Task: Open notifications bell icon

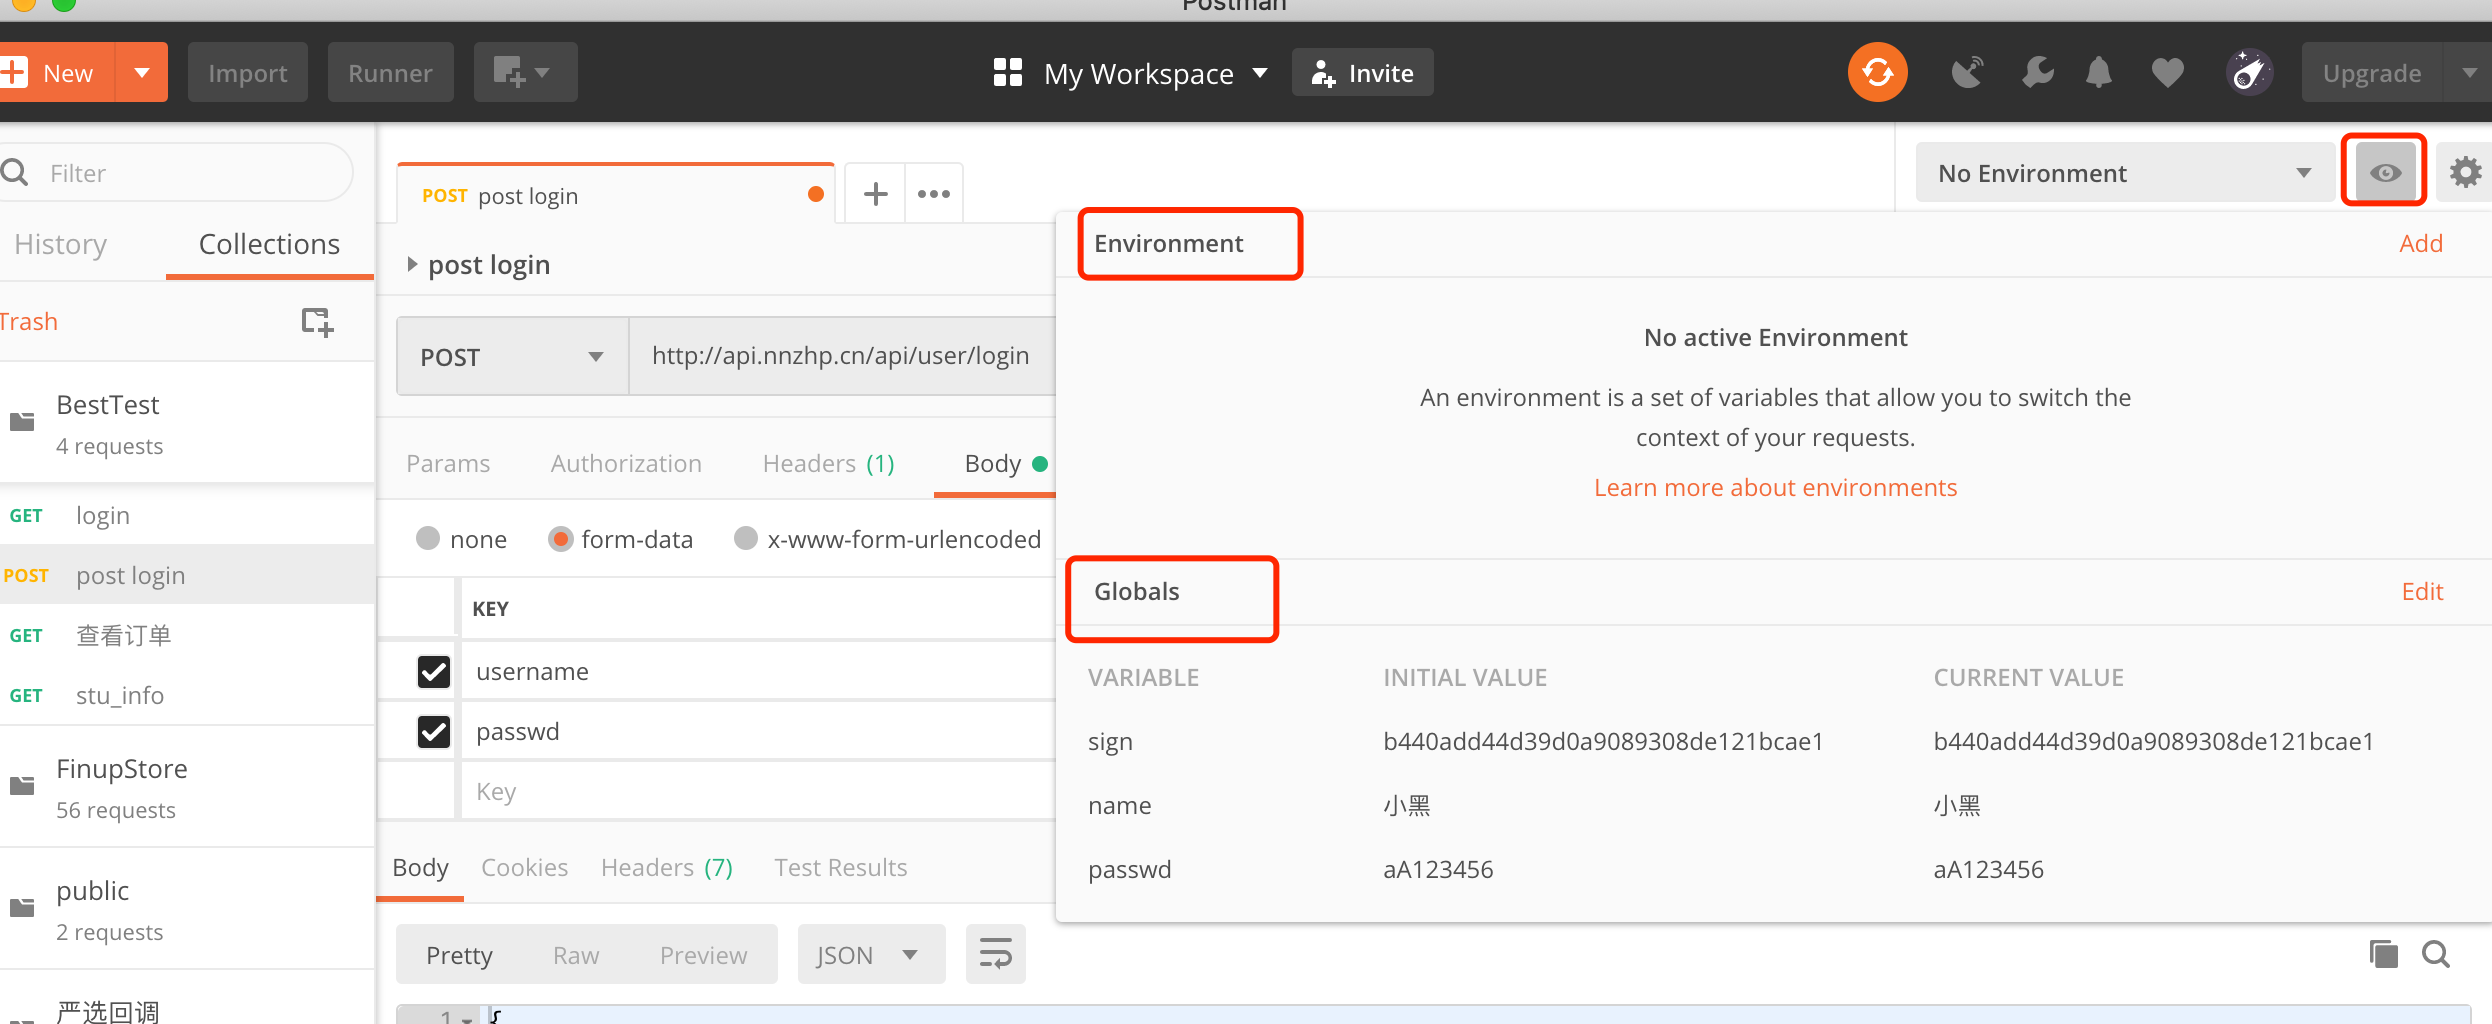Action: pos(2099,72)
